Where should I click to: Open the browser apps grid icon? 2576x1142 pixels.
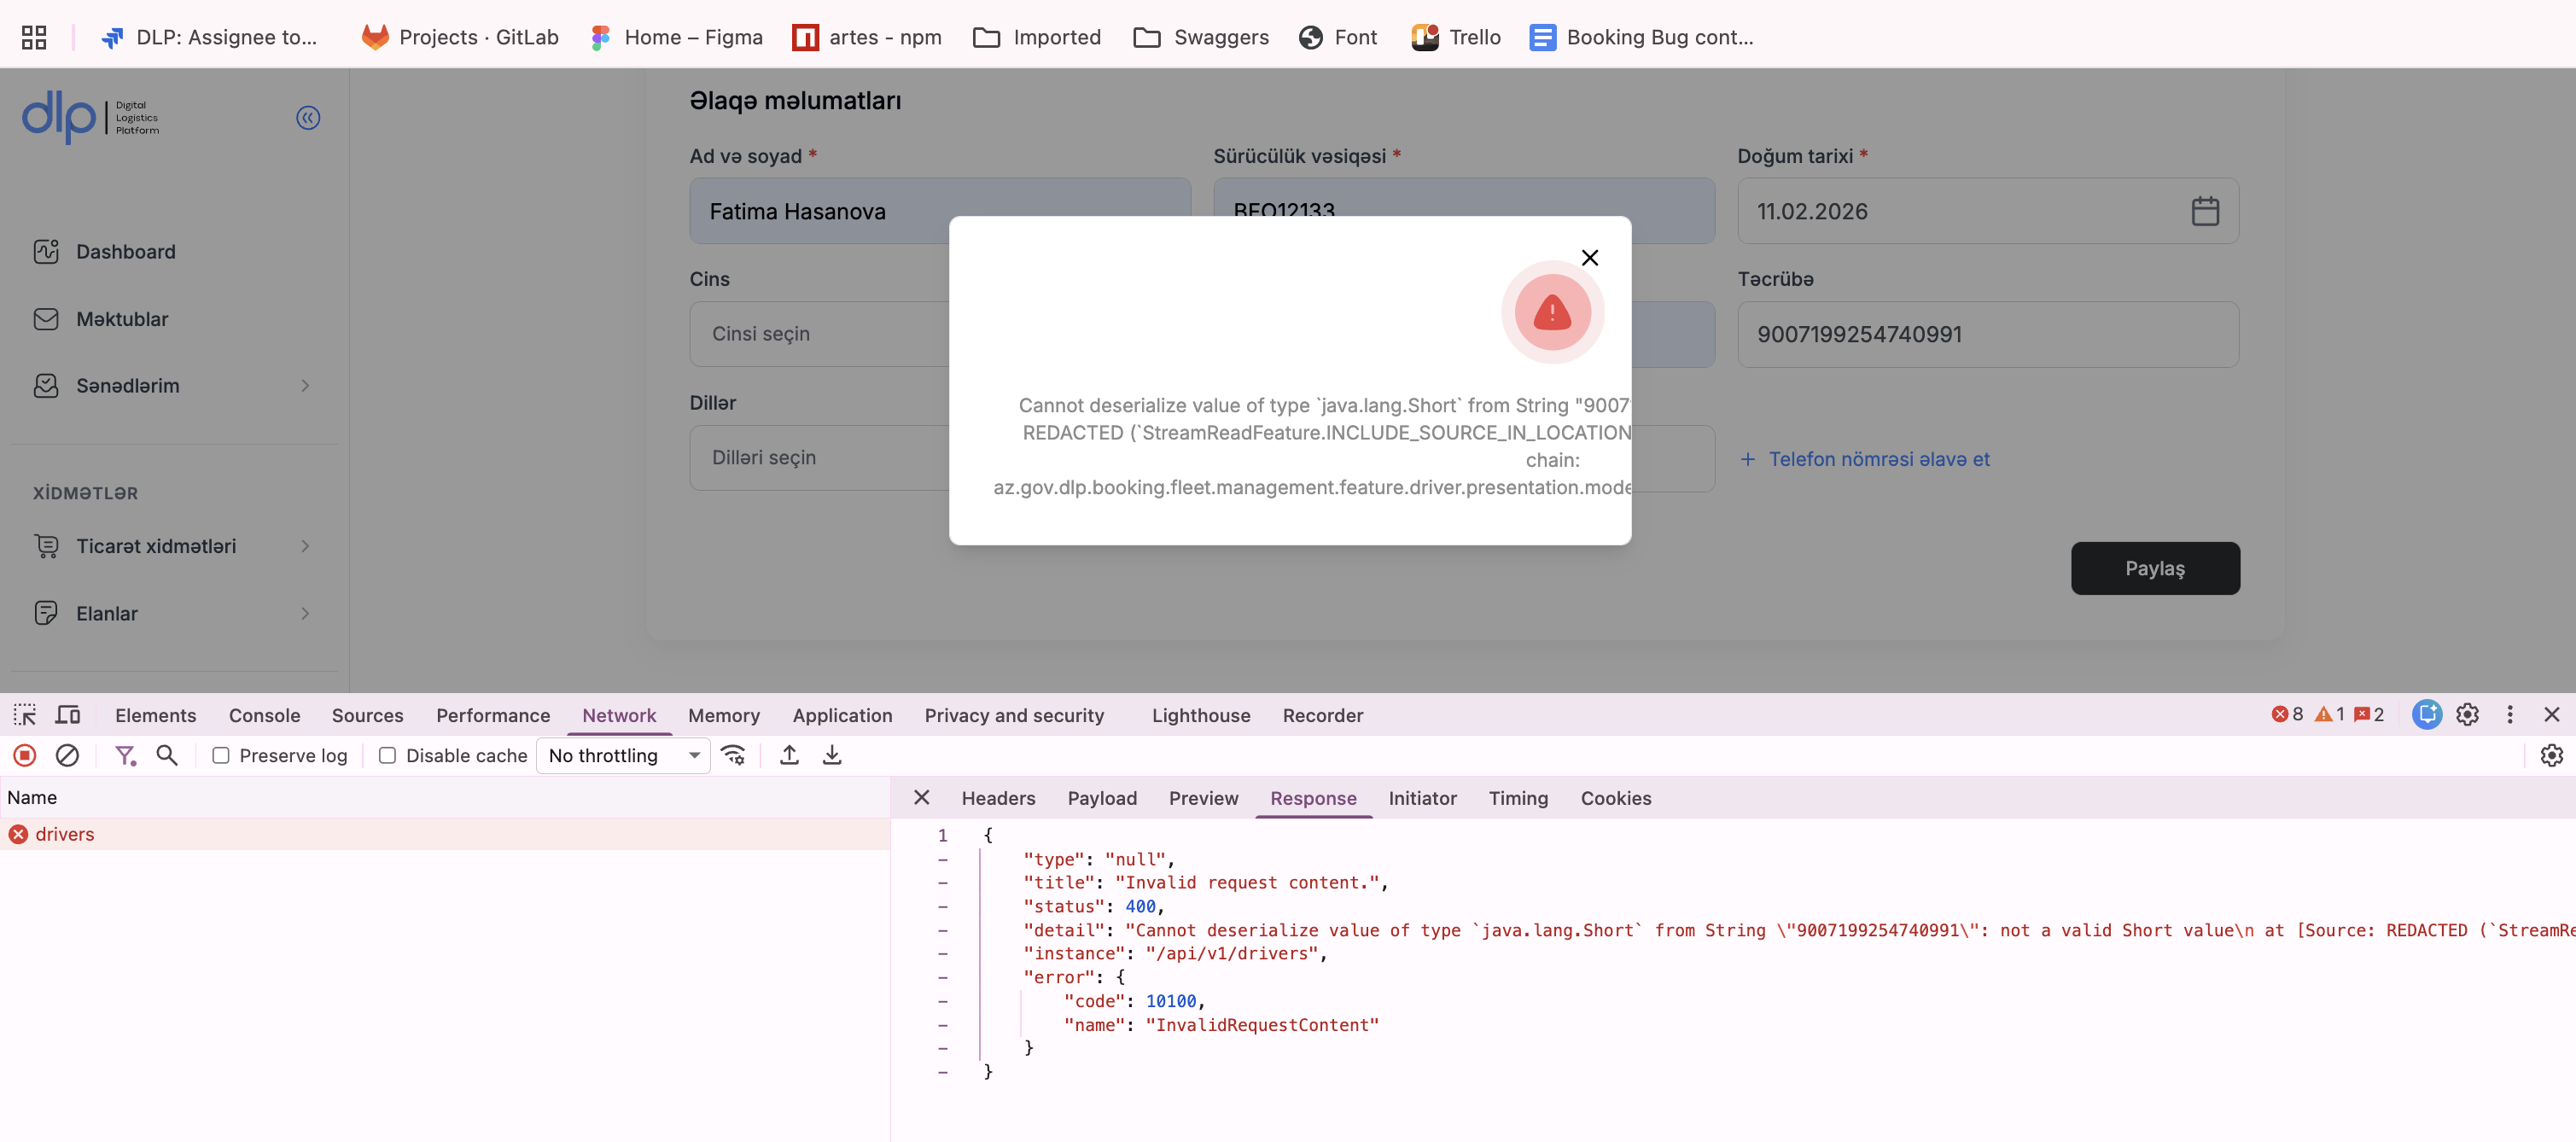(34, 37)
